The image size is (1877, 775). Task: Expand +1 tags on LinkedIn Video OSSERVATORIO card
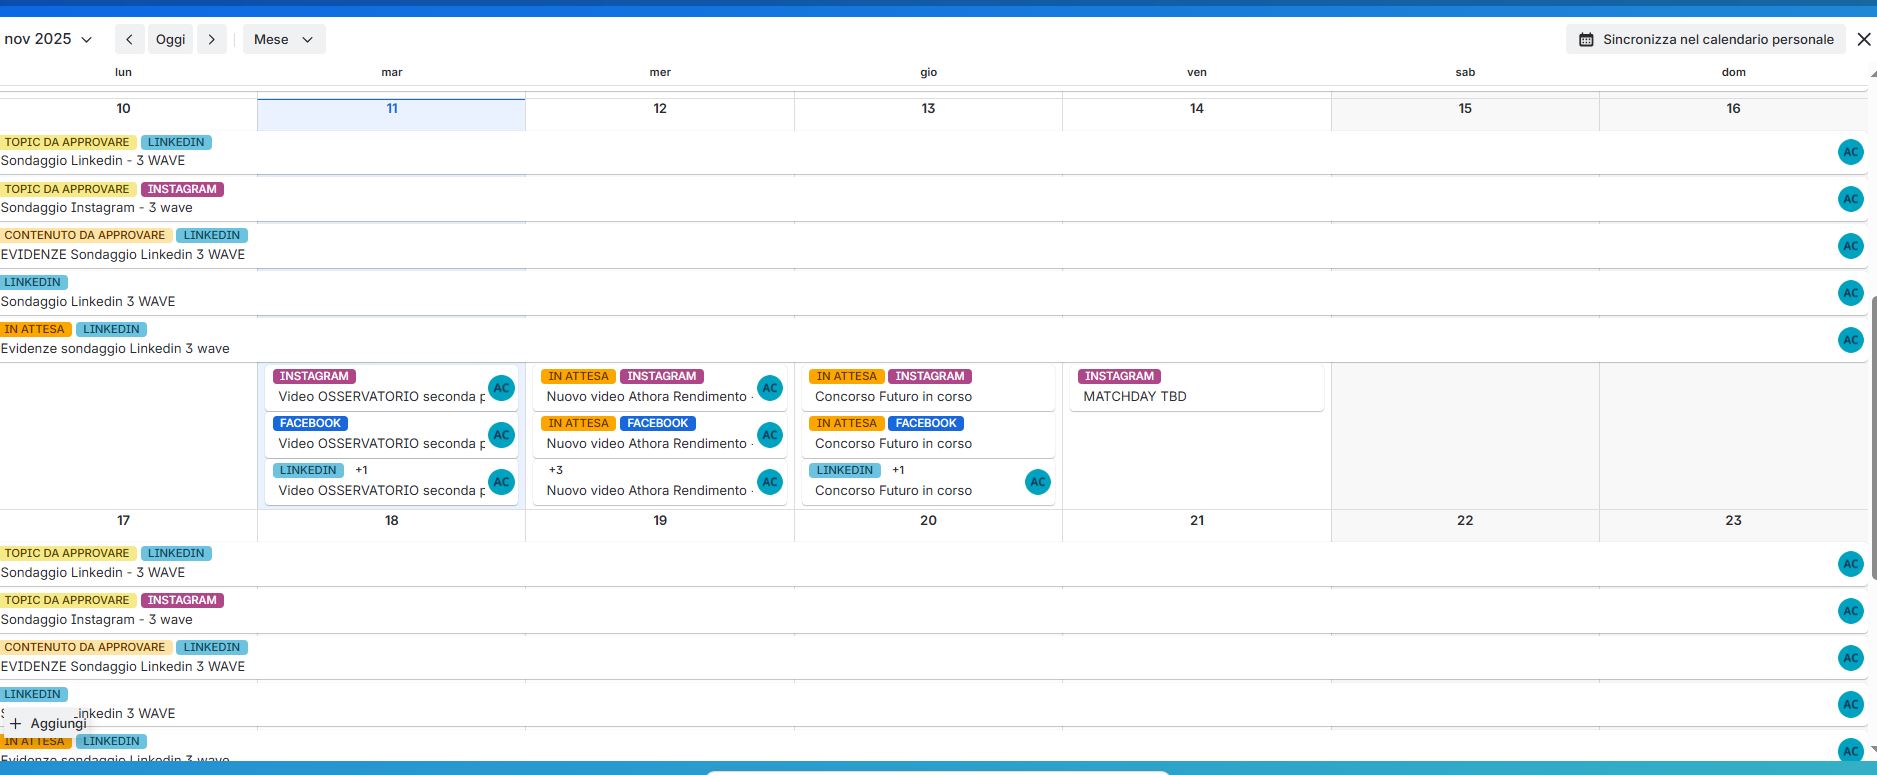pos(361,470)
